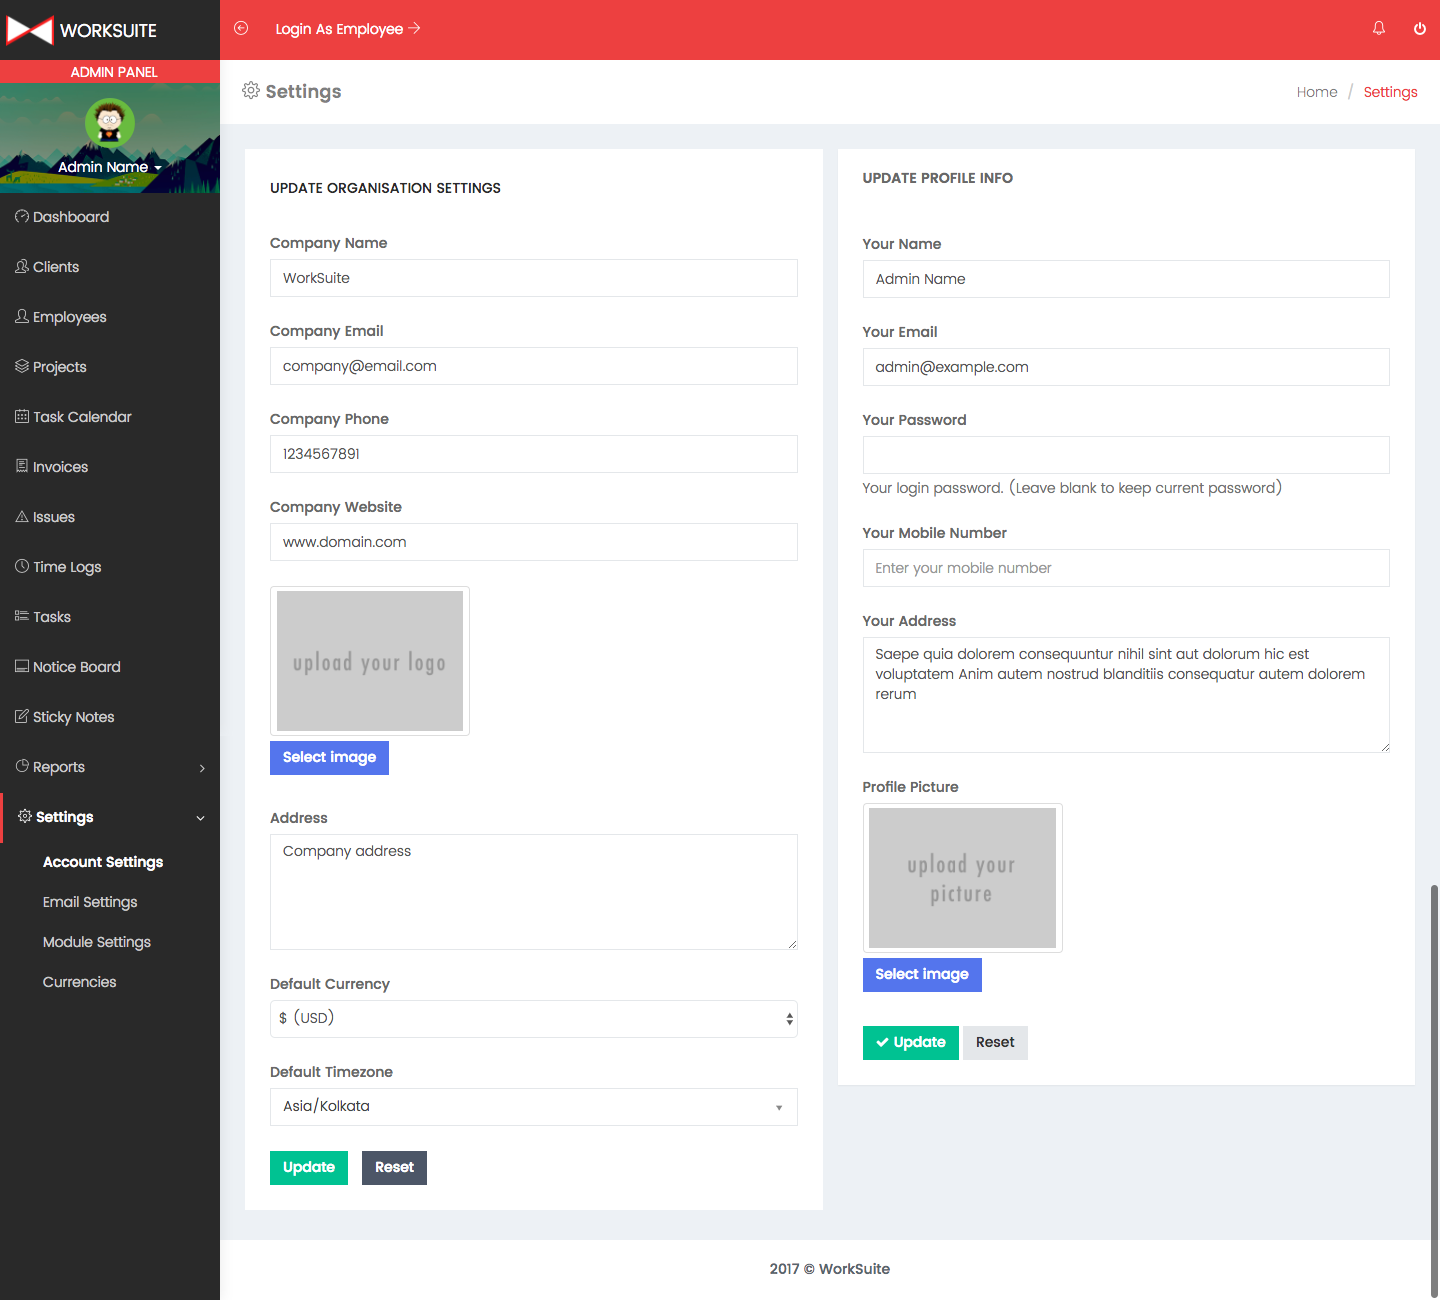Click the back arrow circle icon

(241, 28)
